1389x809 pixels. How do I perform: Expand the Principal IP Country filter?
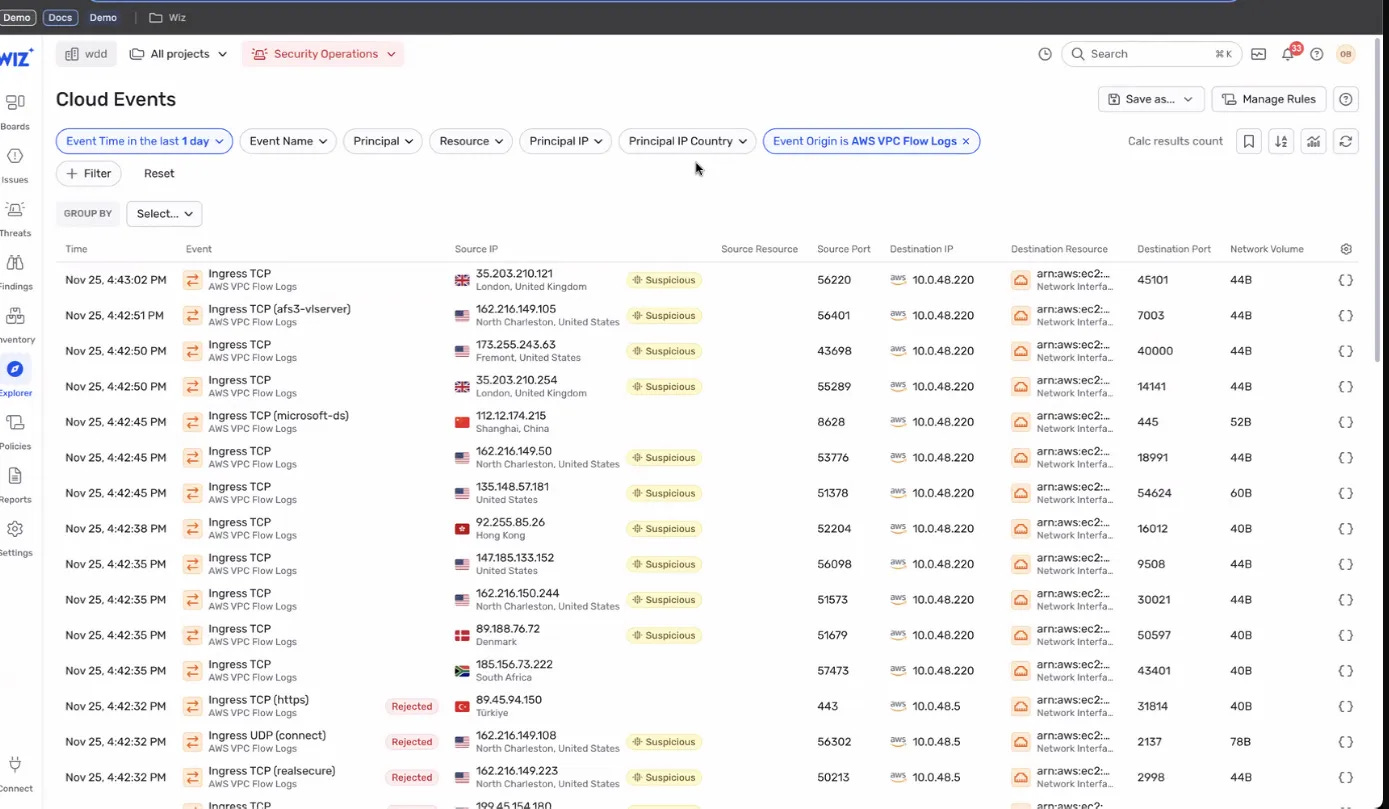[687, 141]
